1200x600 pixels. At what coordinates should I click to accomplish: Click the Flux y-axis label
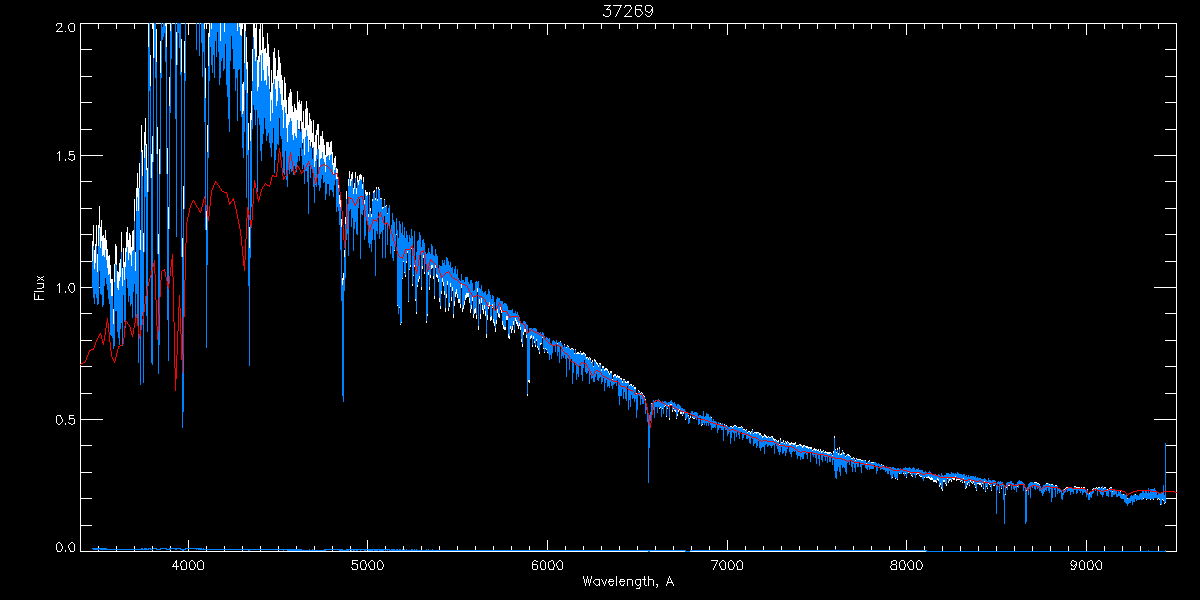[x=40, y=287]
